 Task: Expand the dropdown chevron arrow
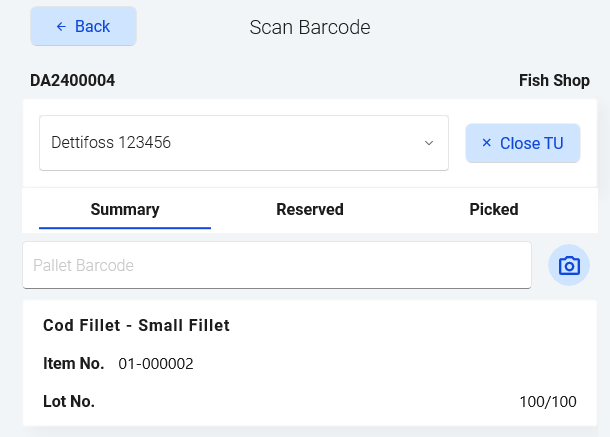pyautogui.click(x=429, y=143)
